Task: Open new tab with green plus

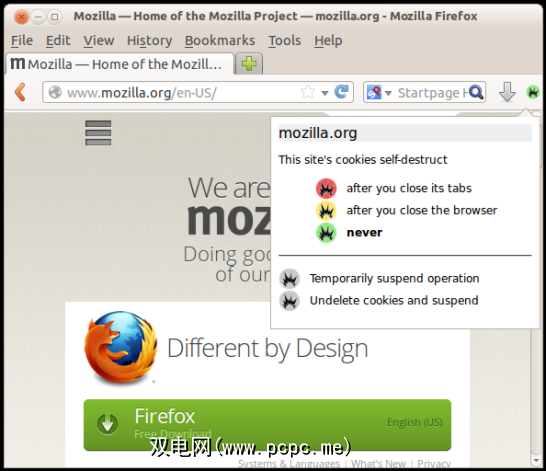Action: [x=249, y=64]
